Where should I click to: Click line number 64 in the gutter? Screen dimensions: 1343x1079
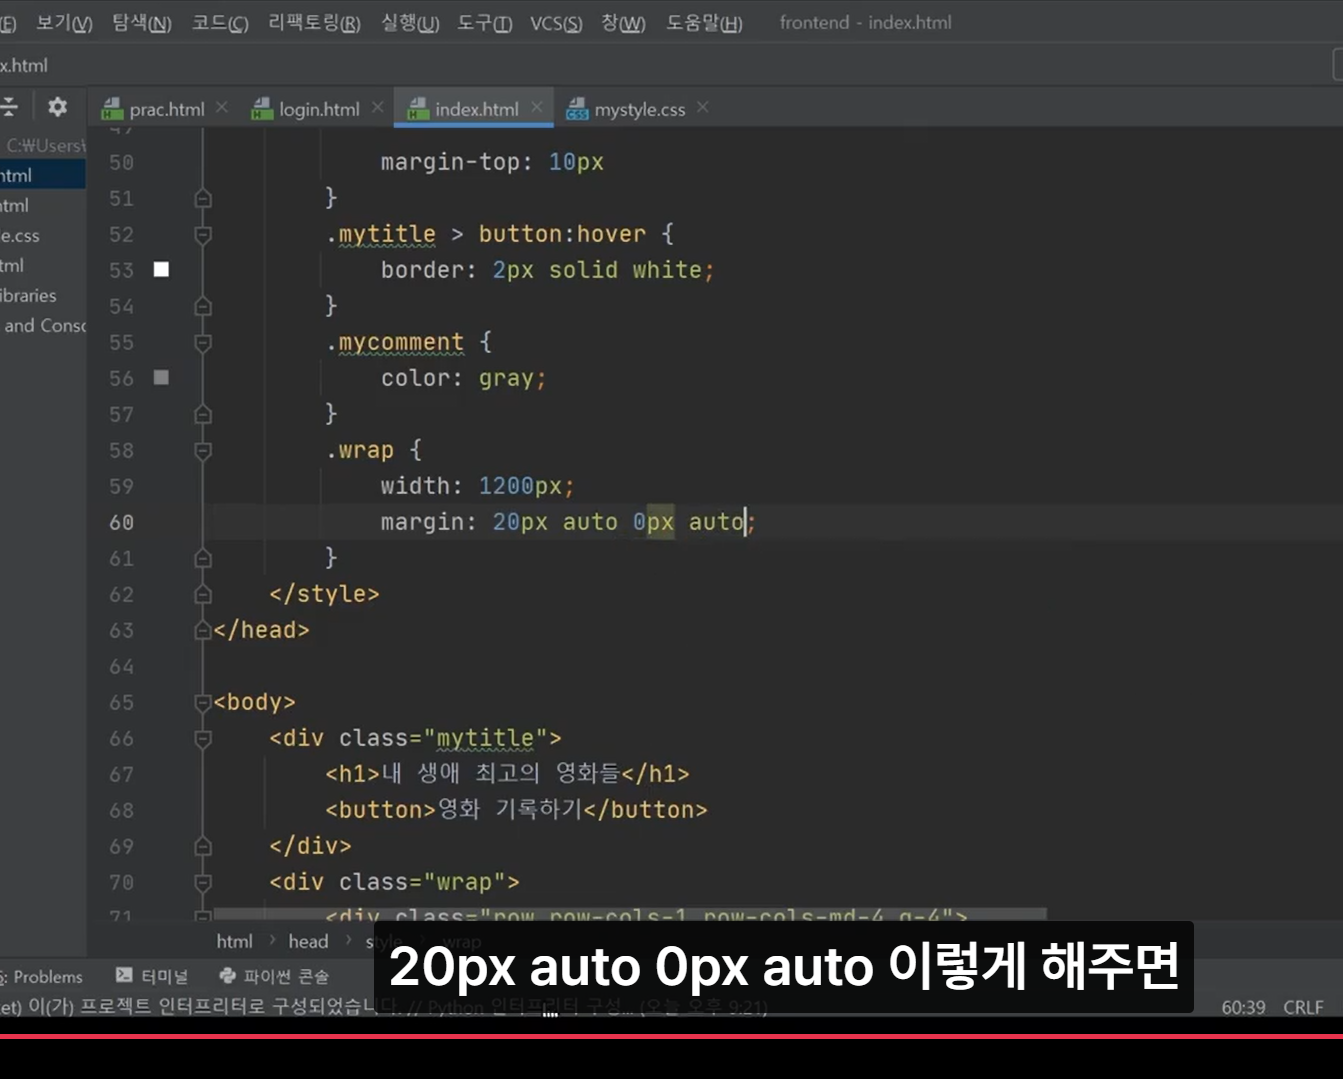click(x=121, y=666)
